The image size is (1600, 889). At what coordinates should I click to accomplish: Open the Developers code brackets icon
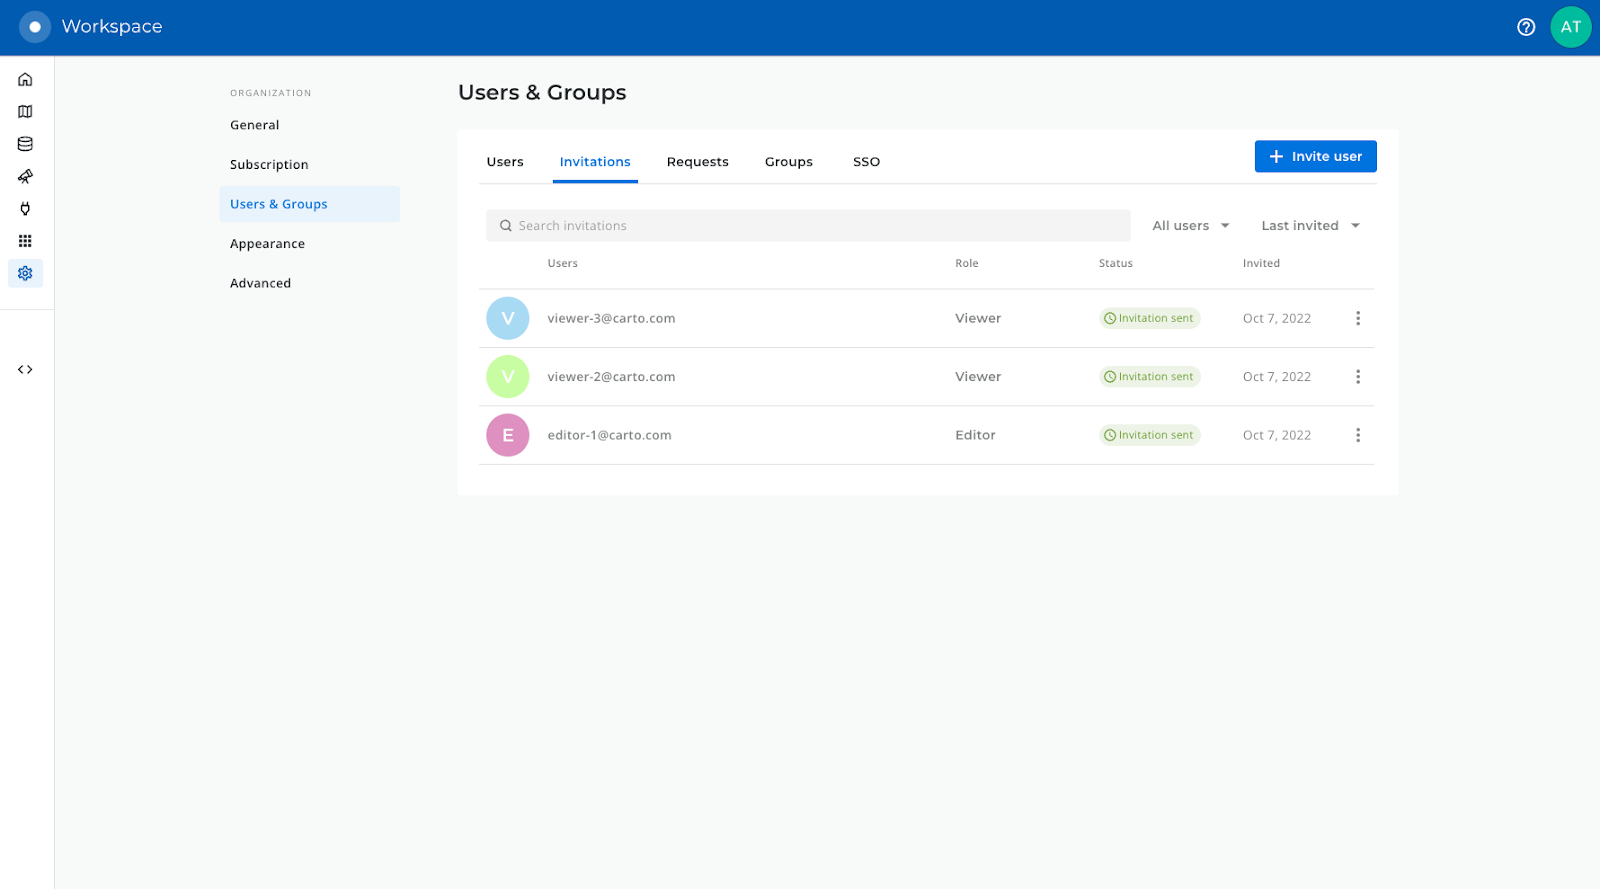25,370
